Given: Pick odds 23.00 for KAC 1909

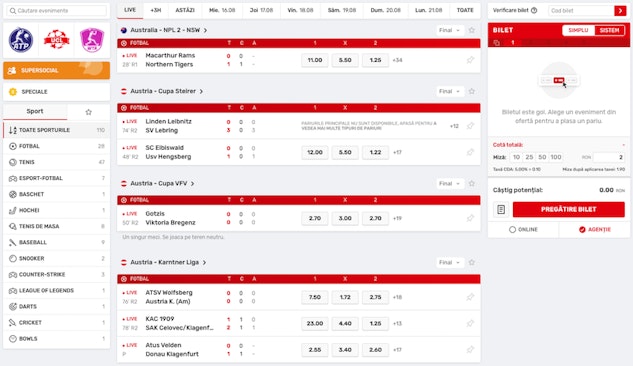Looking at the screenshot, I should [315, 323].
